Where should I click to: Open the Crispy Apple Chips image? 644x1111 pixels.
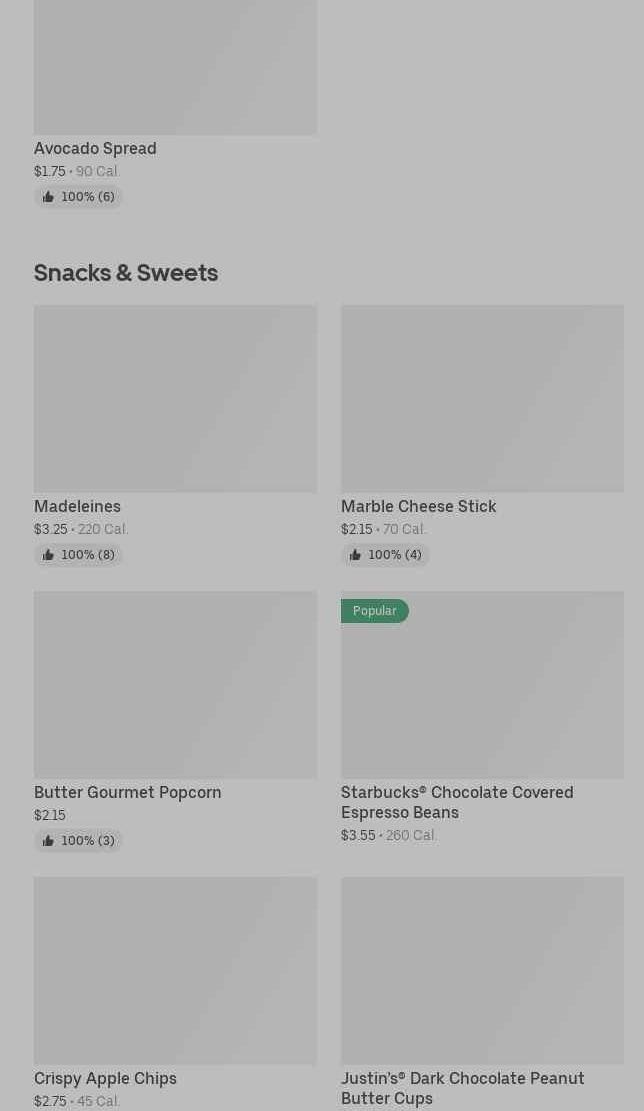(175, 970)
